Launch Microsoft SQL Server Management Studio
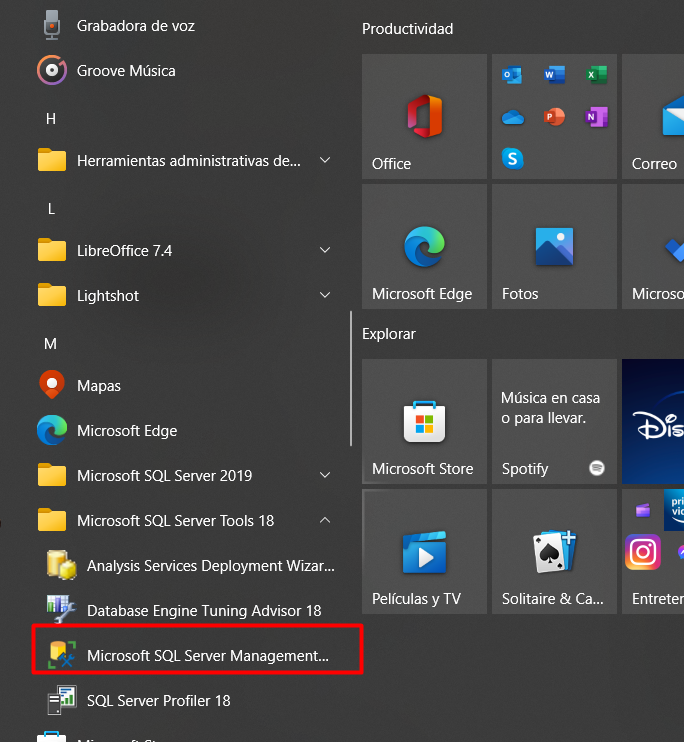Image resolution: width=684 pixels, height=742 pixels. point(207,656)
